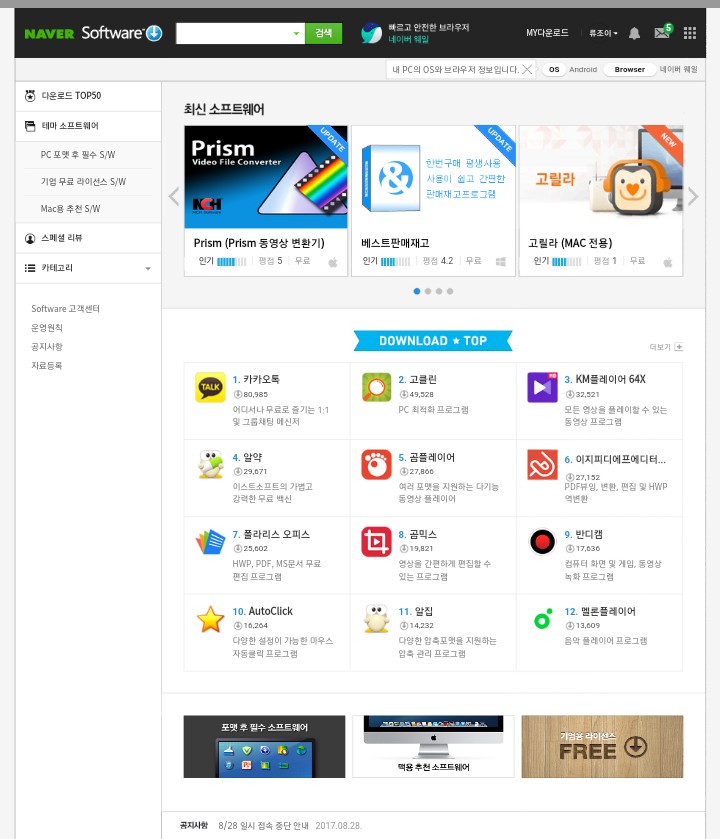Select the 알약 app icon
Image resolution: width=720 pixels, height=839 pixels.
click(209, 465)
